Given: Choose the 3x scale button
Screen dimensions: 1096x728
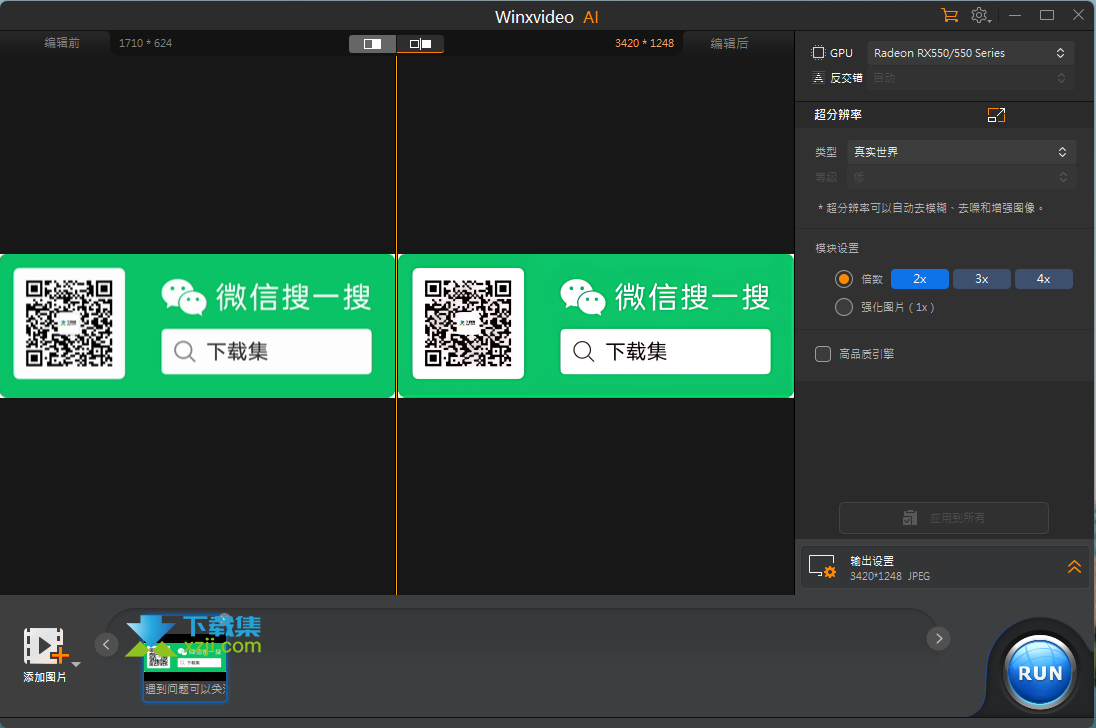Looking at the screenshot, I should click(x=981, y=279).
